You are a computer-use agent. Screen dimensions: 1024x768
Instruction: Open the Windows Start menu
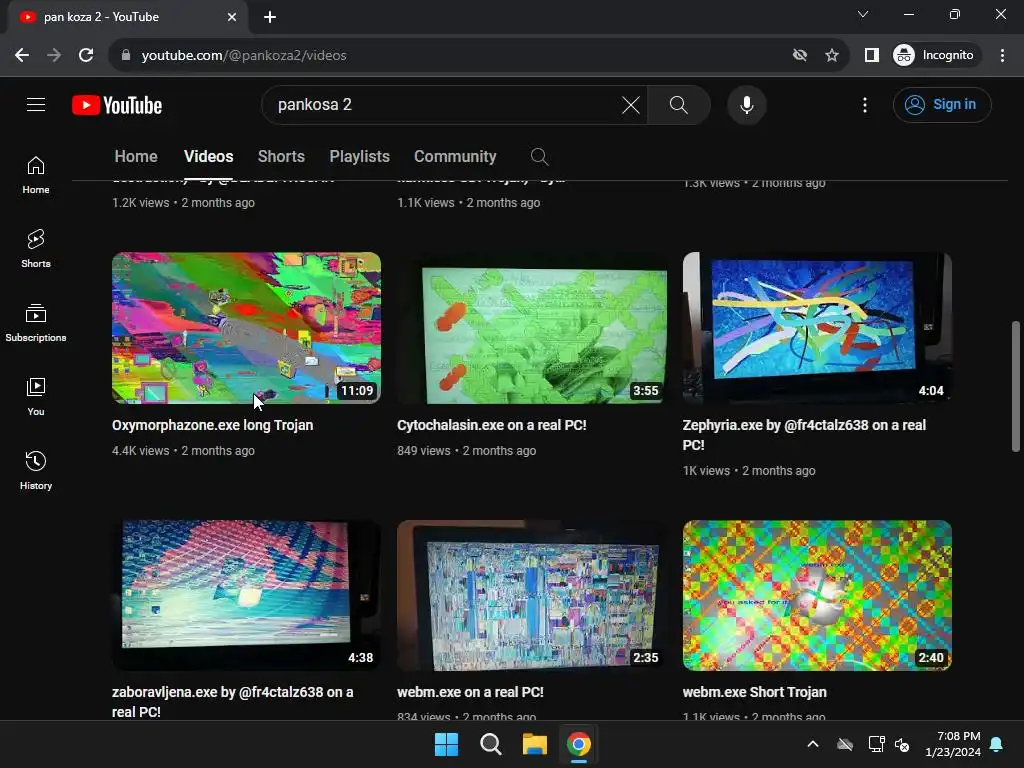[447, 744]
